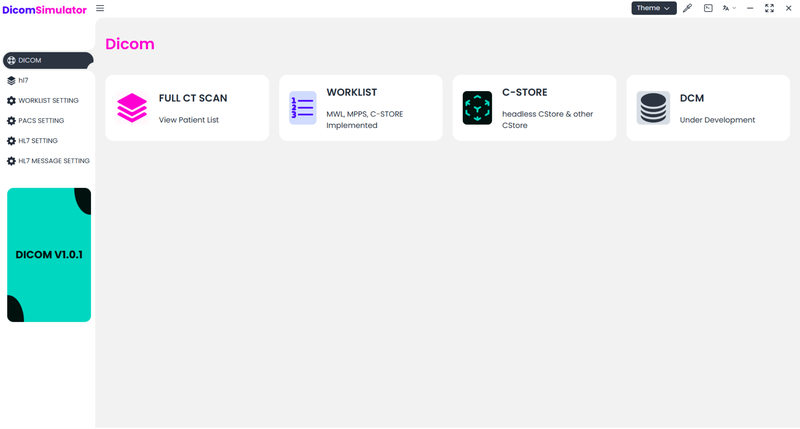Click the C-STORE teal cube icon
This screenshot has height=429, width=800.
click(x=477, y=108)
